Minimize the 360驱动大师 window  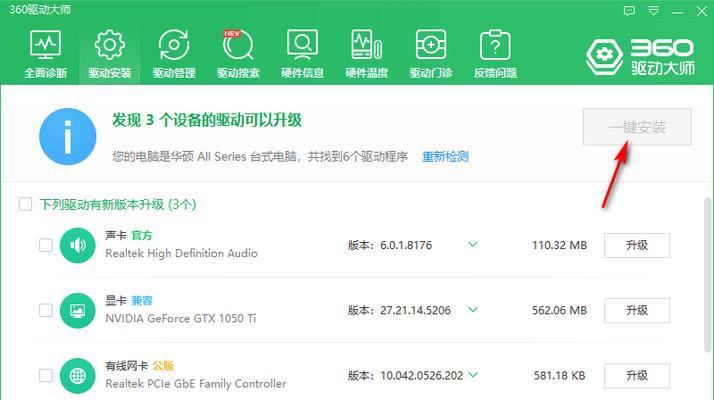click(x=677, y=11)
